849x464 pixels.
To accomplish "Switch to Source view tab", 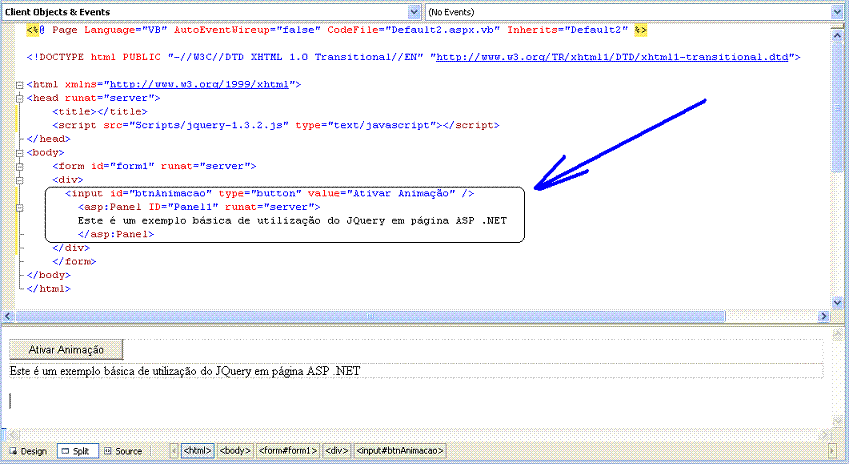I will 123,451.
